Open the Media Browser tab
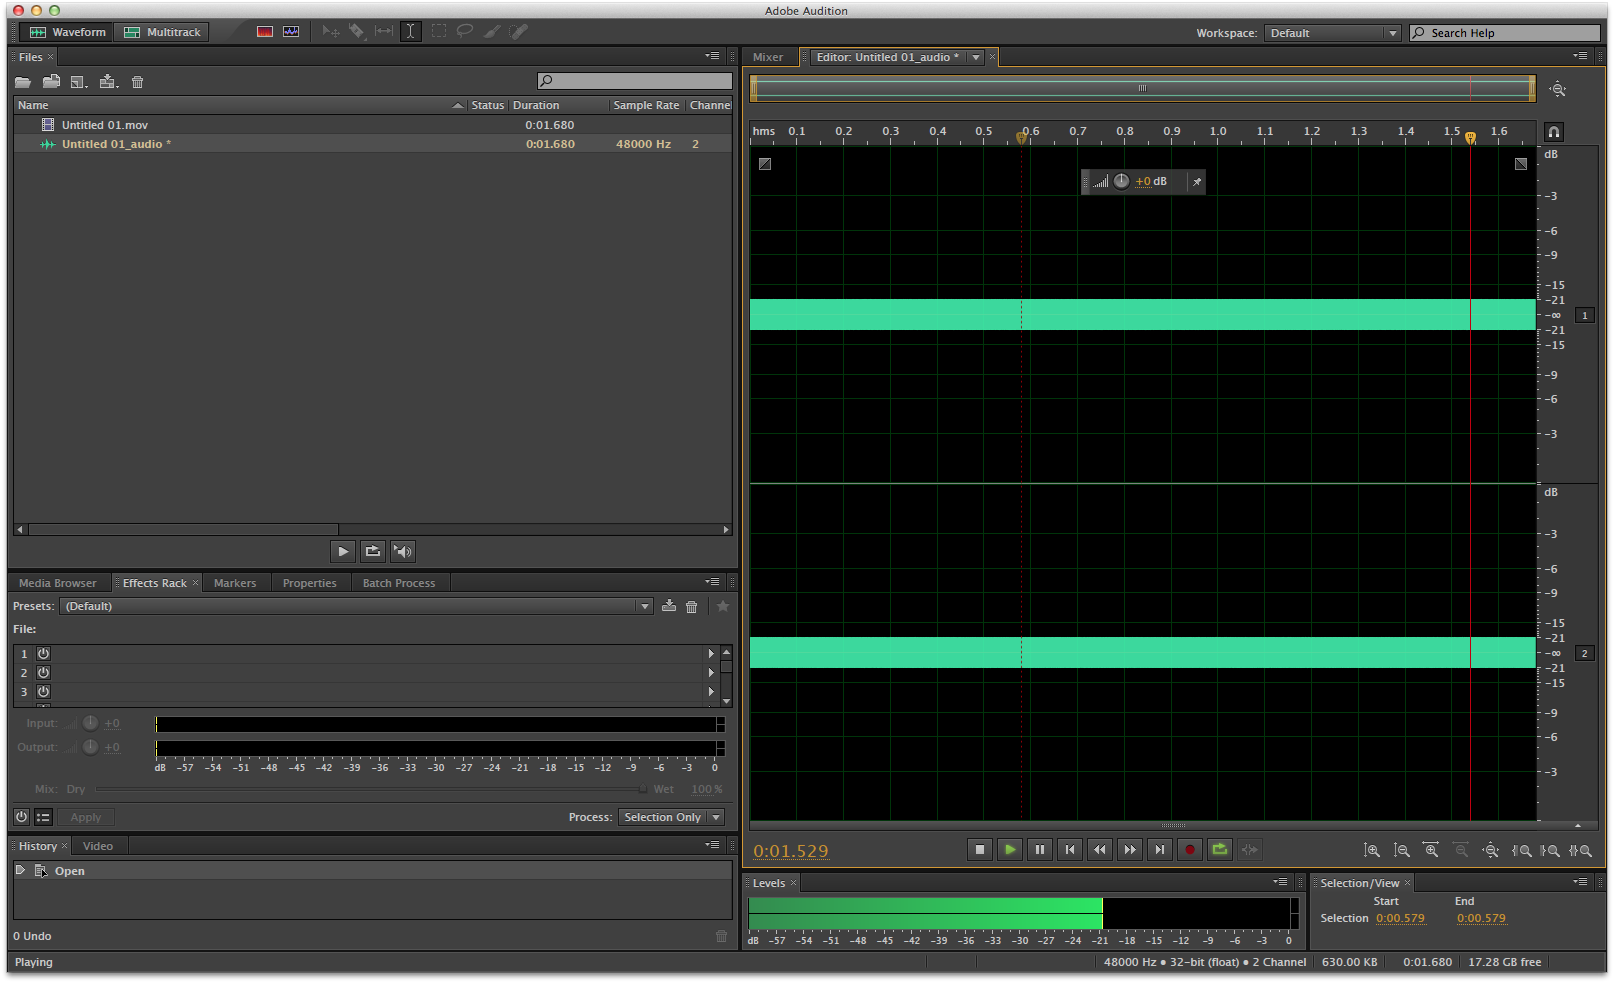The image size is (1614, 983). click(x=58, y=583)
